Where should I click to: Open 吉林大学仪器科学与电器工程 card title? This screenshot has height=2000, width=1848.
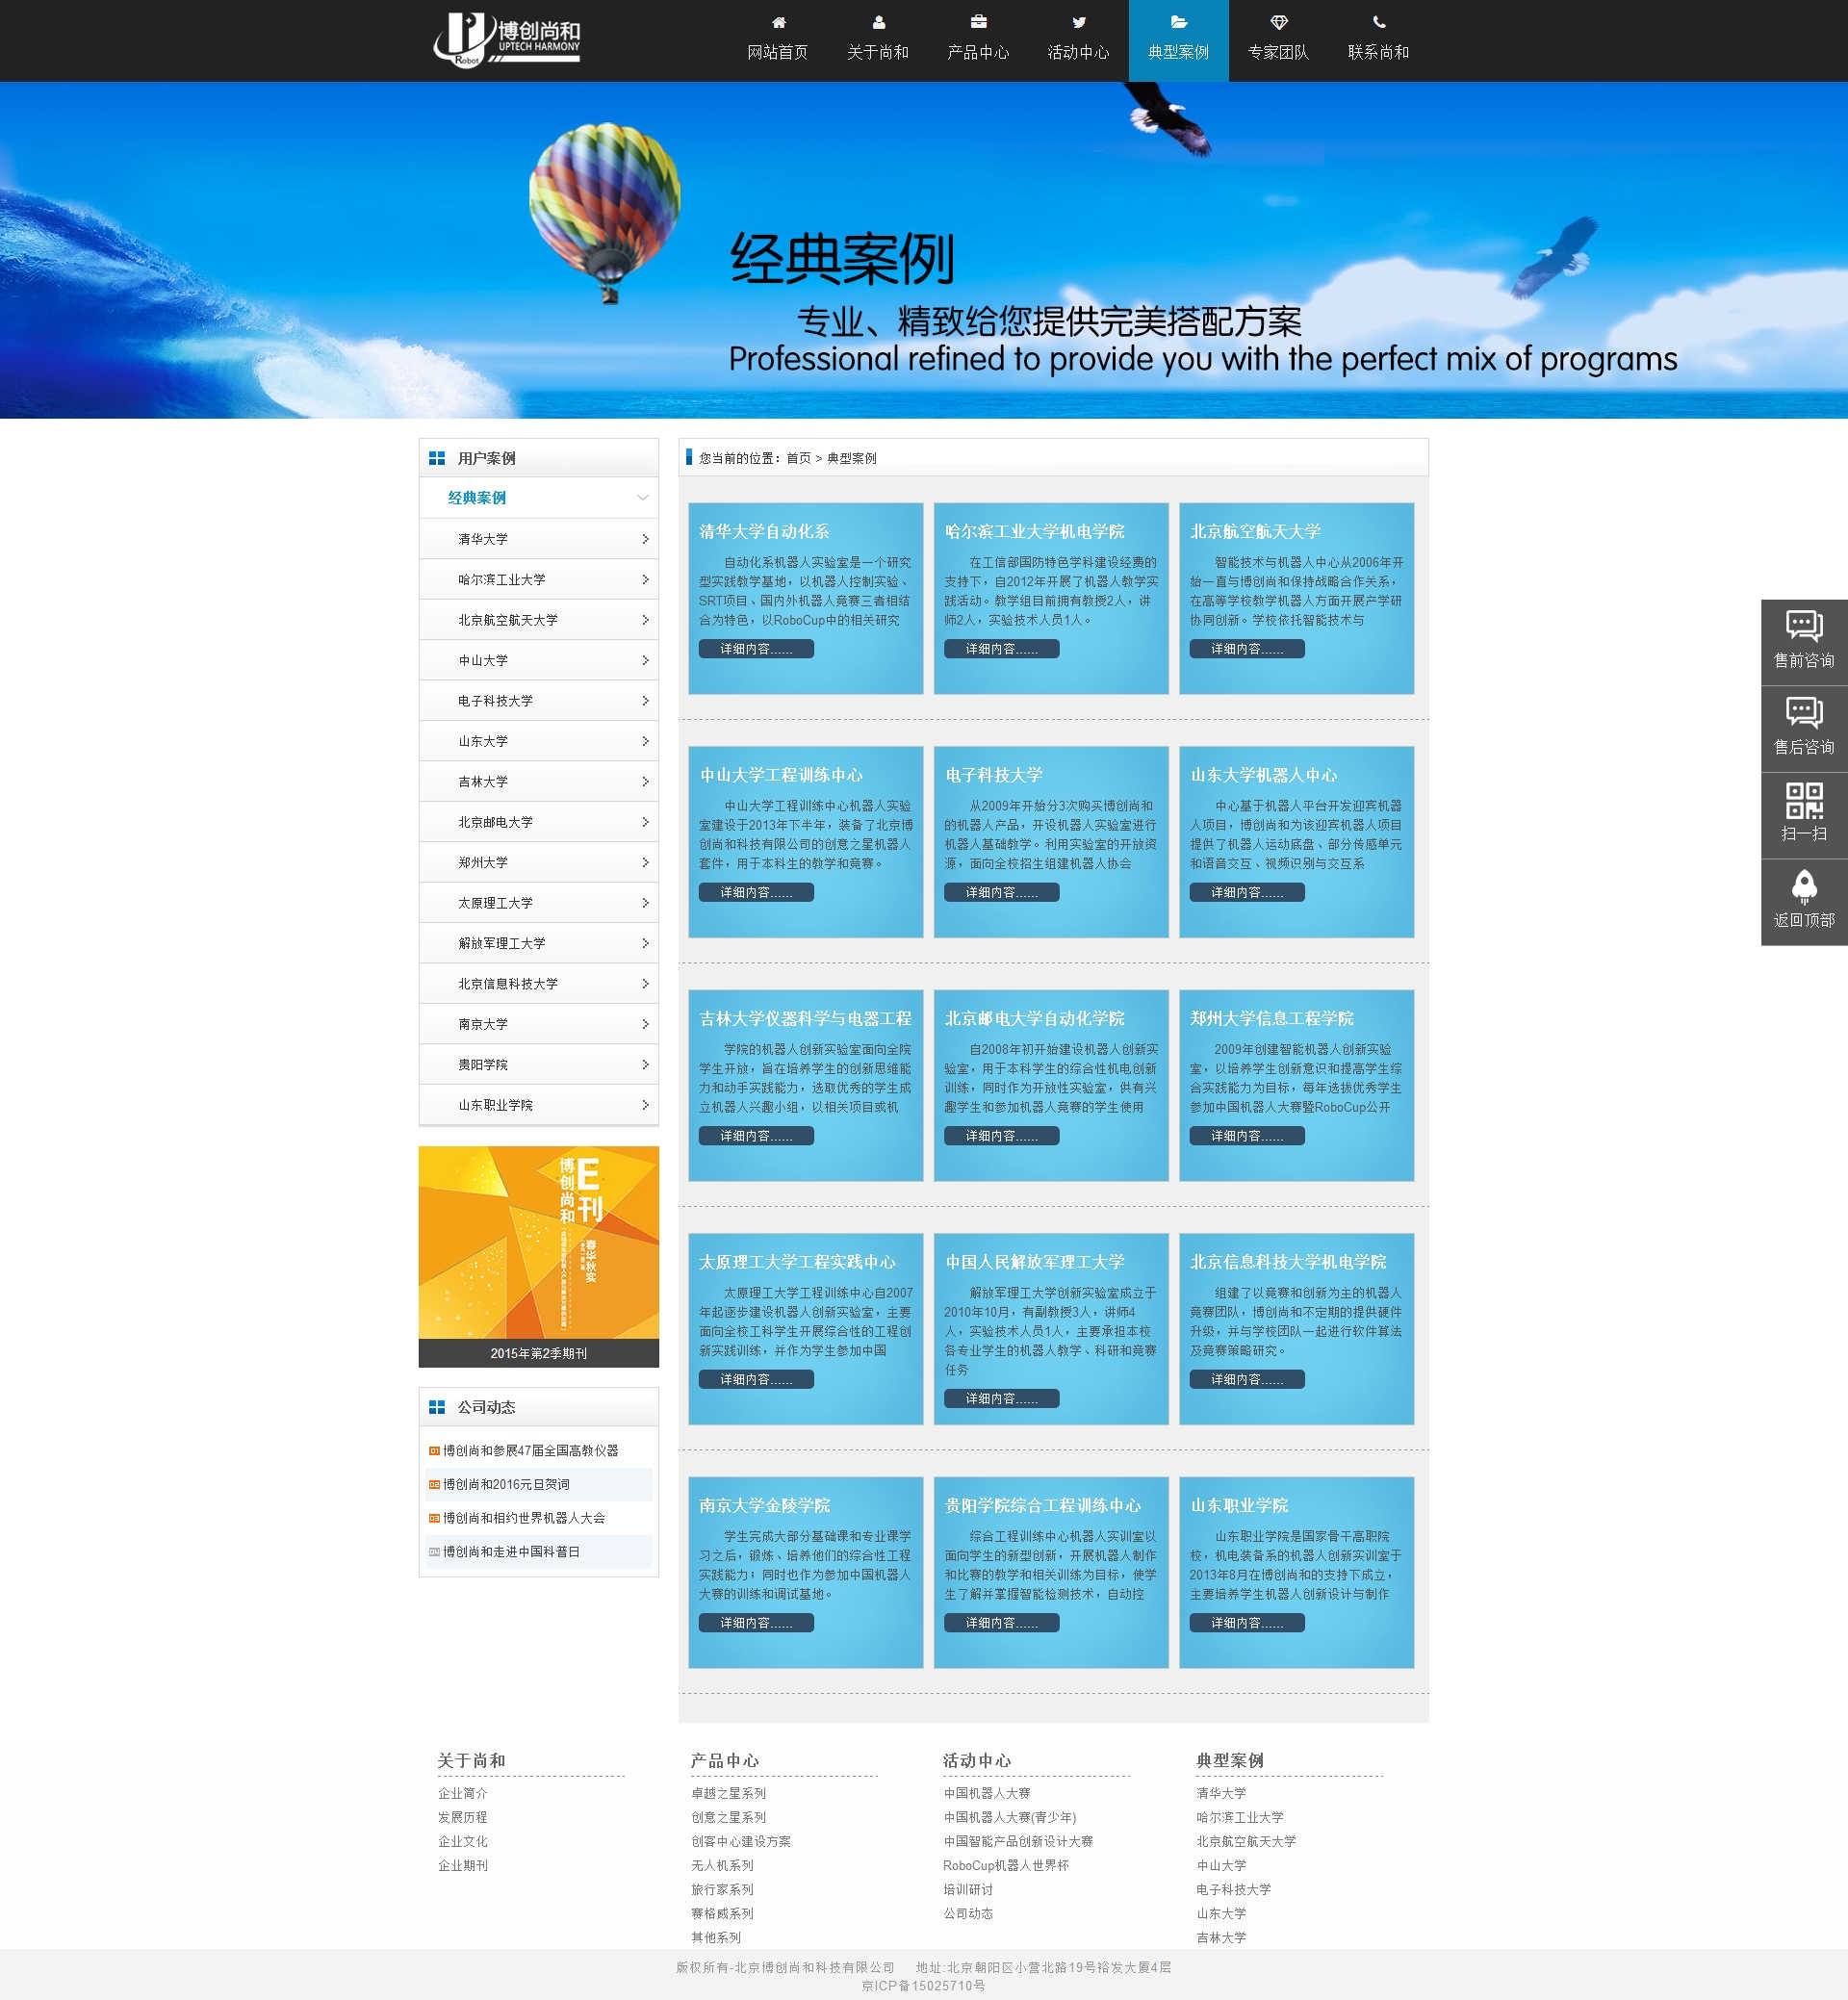pos(806,1019)
